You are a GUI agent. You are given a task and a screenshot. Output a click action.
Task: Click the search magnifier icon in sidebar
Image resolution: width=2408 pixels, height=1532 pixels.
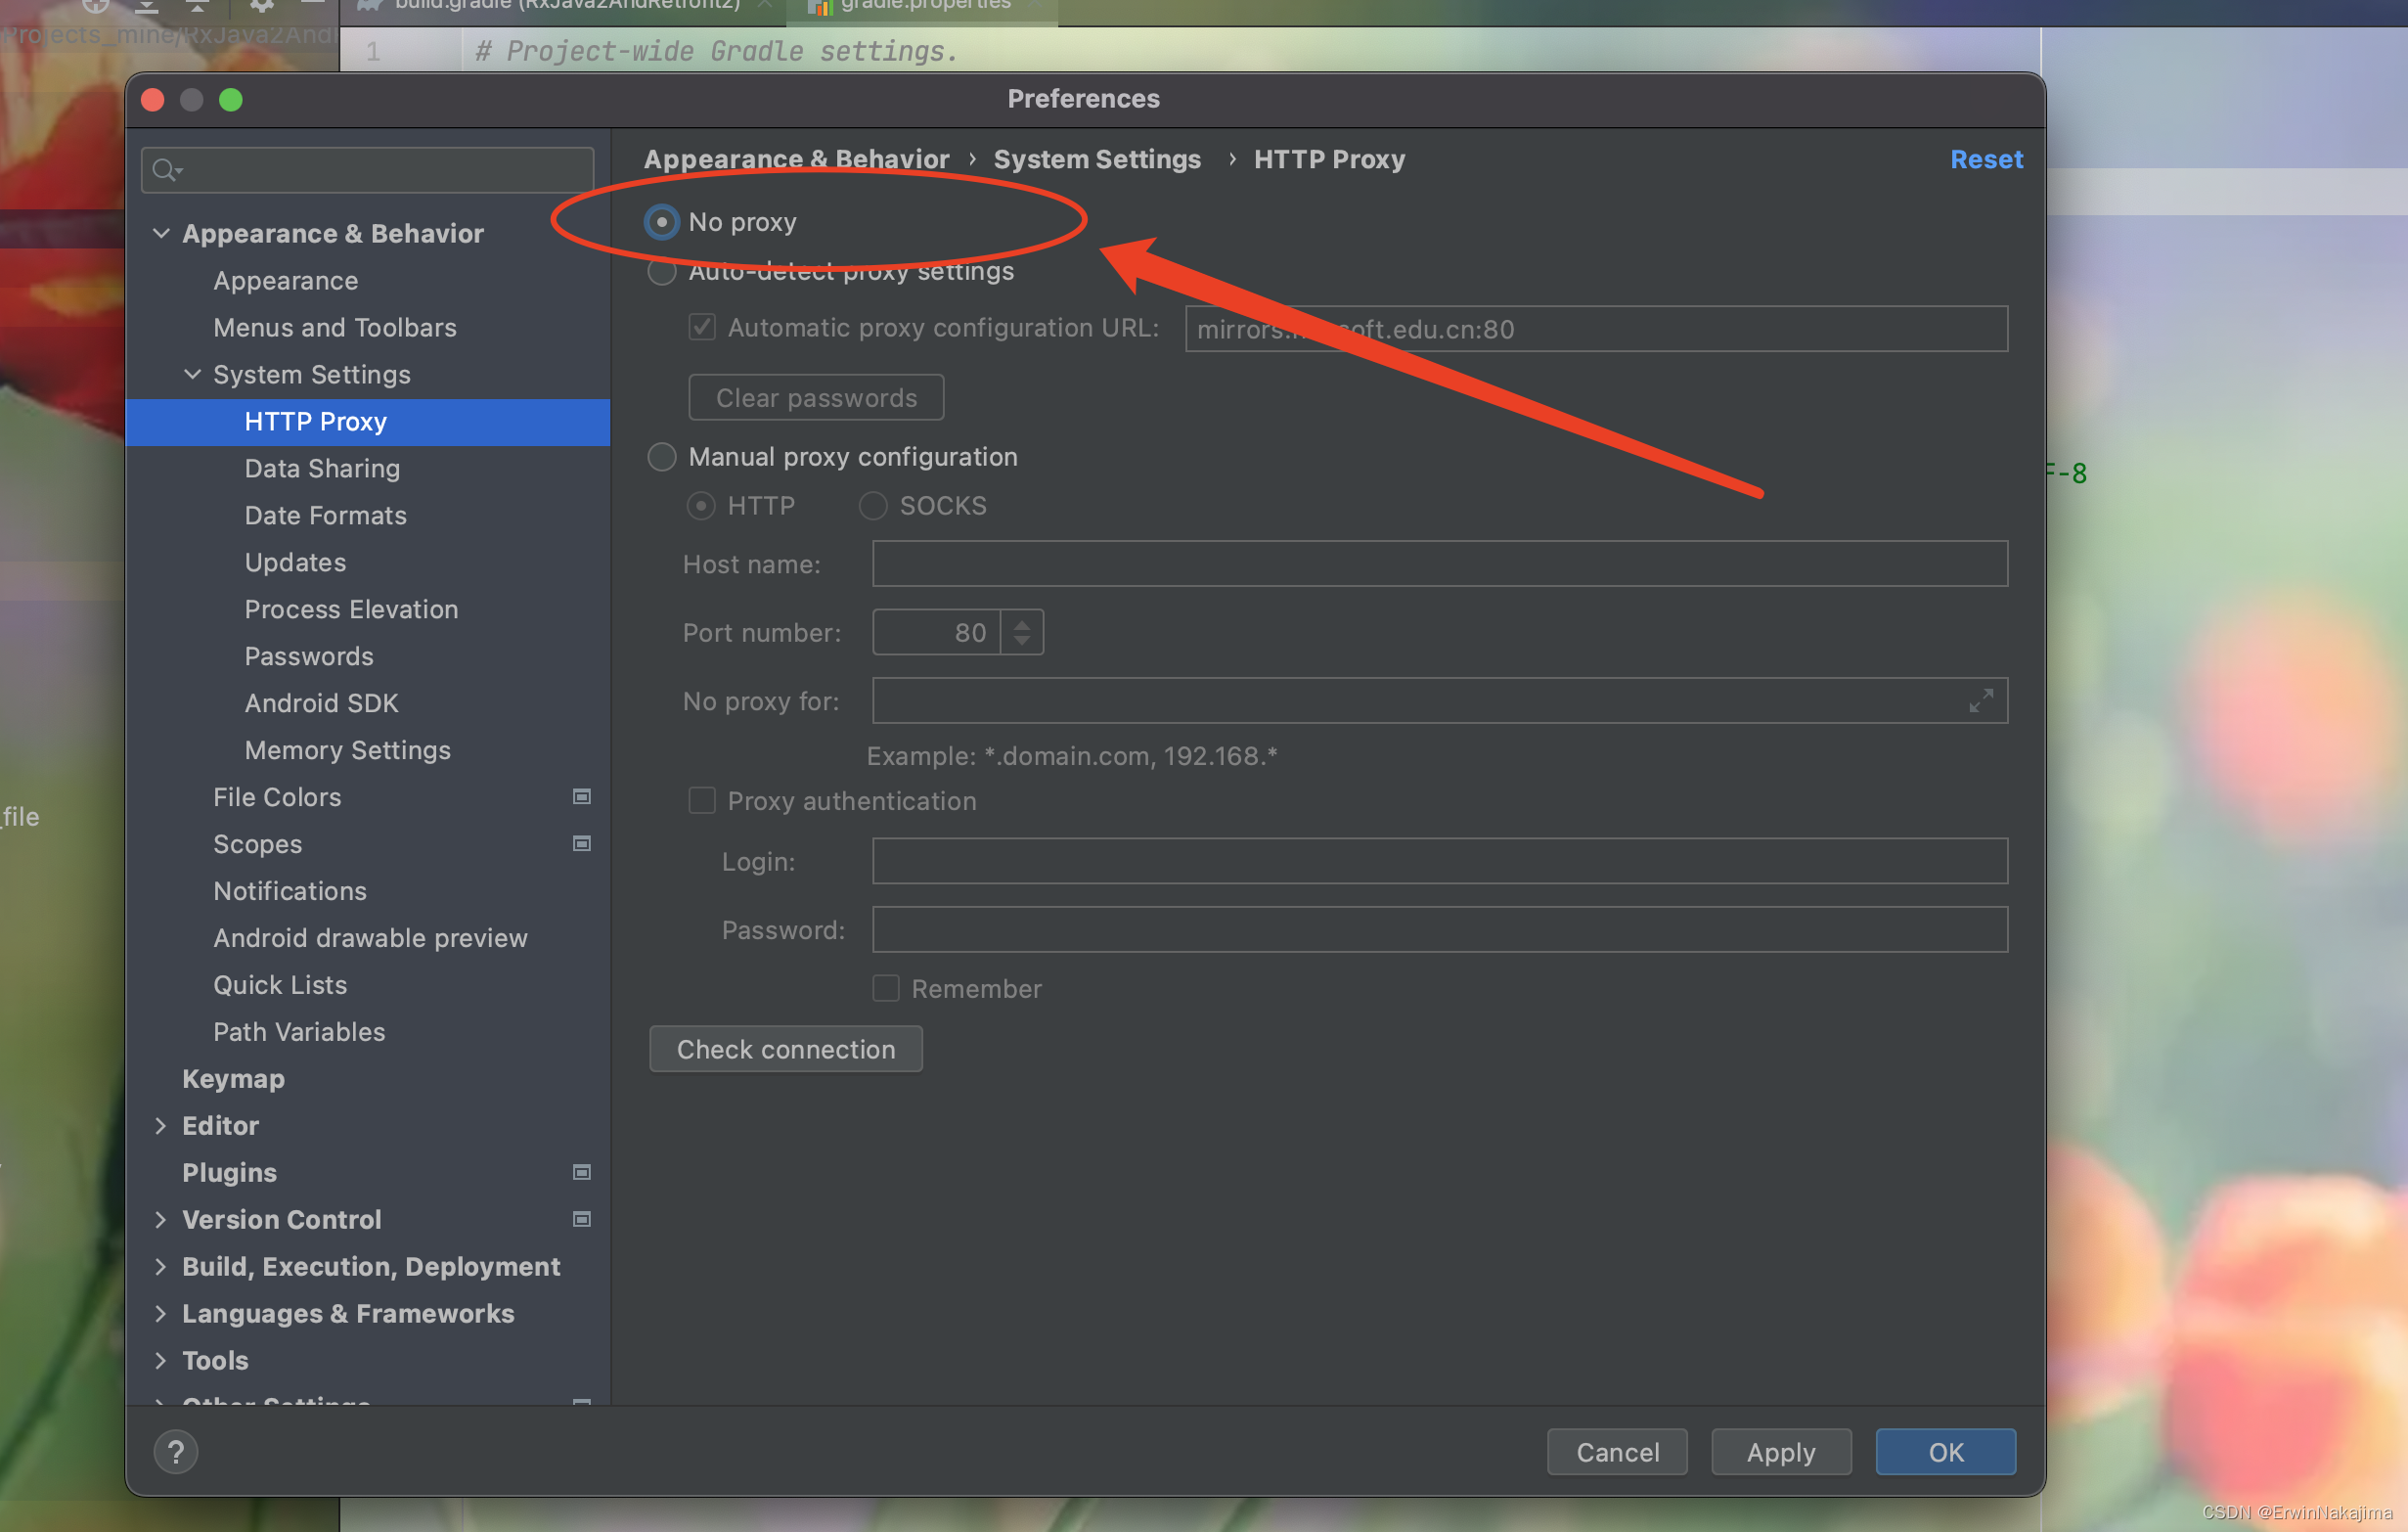tap(166, 170)
